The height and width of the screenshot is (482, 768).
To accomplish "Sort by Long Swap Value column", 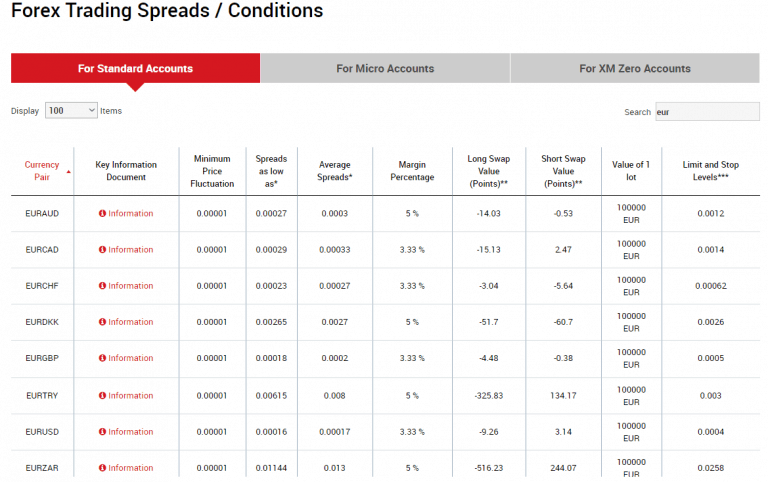I will tap(488, 171).
